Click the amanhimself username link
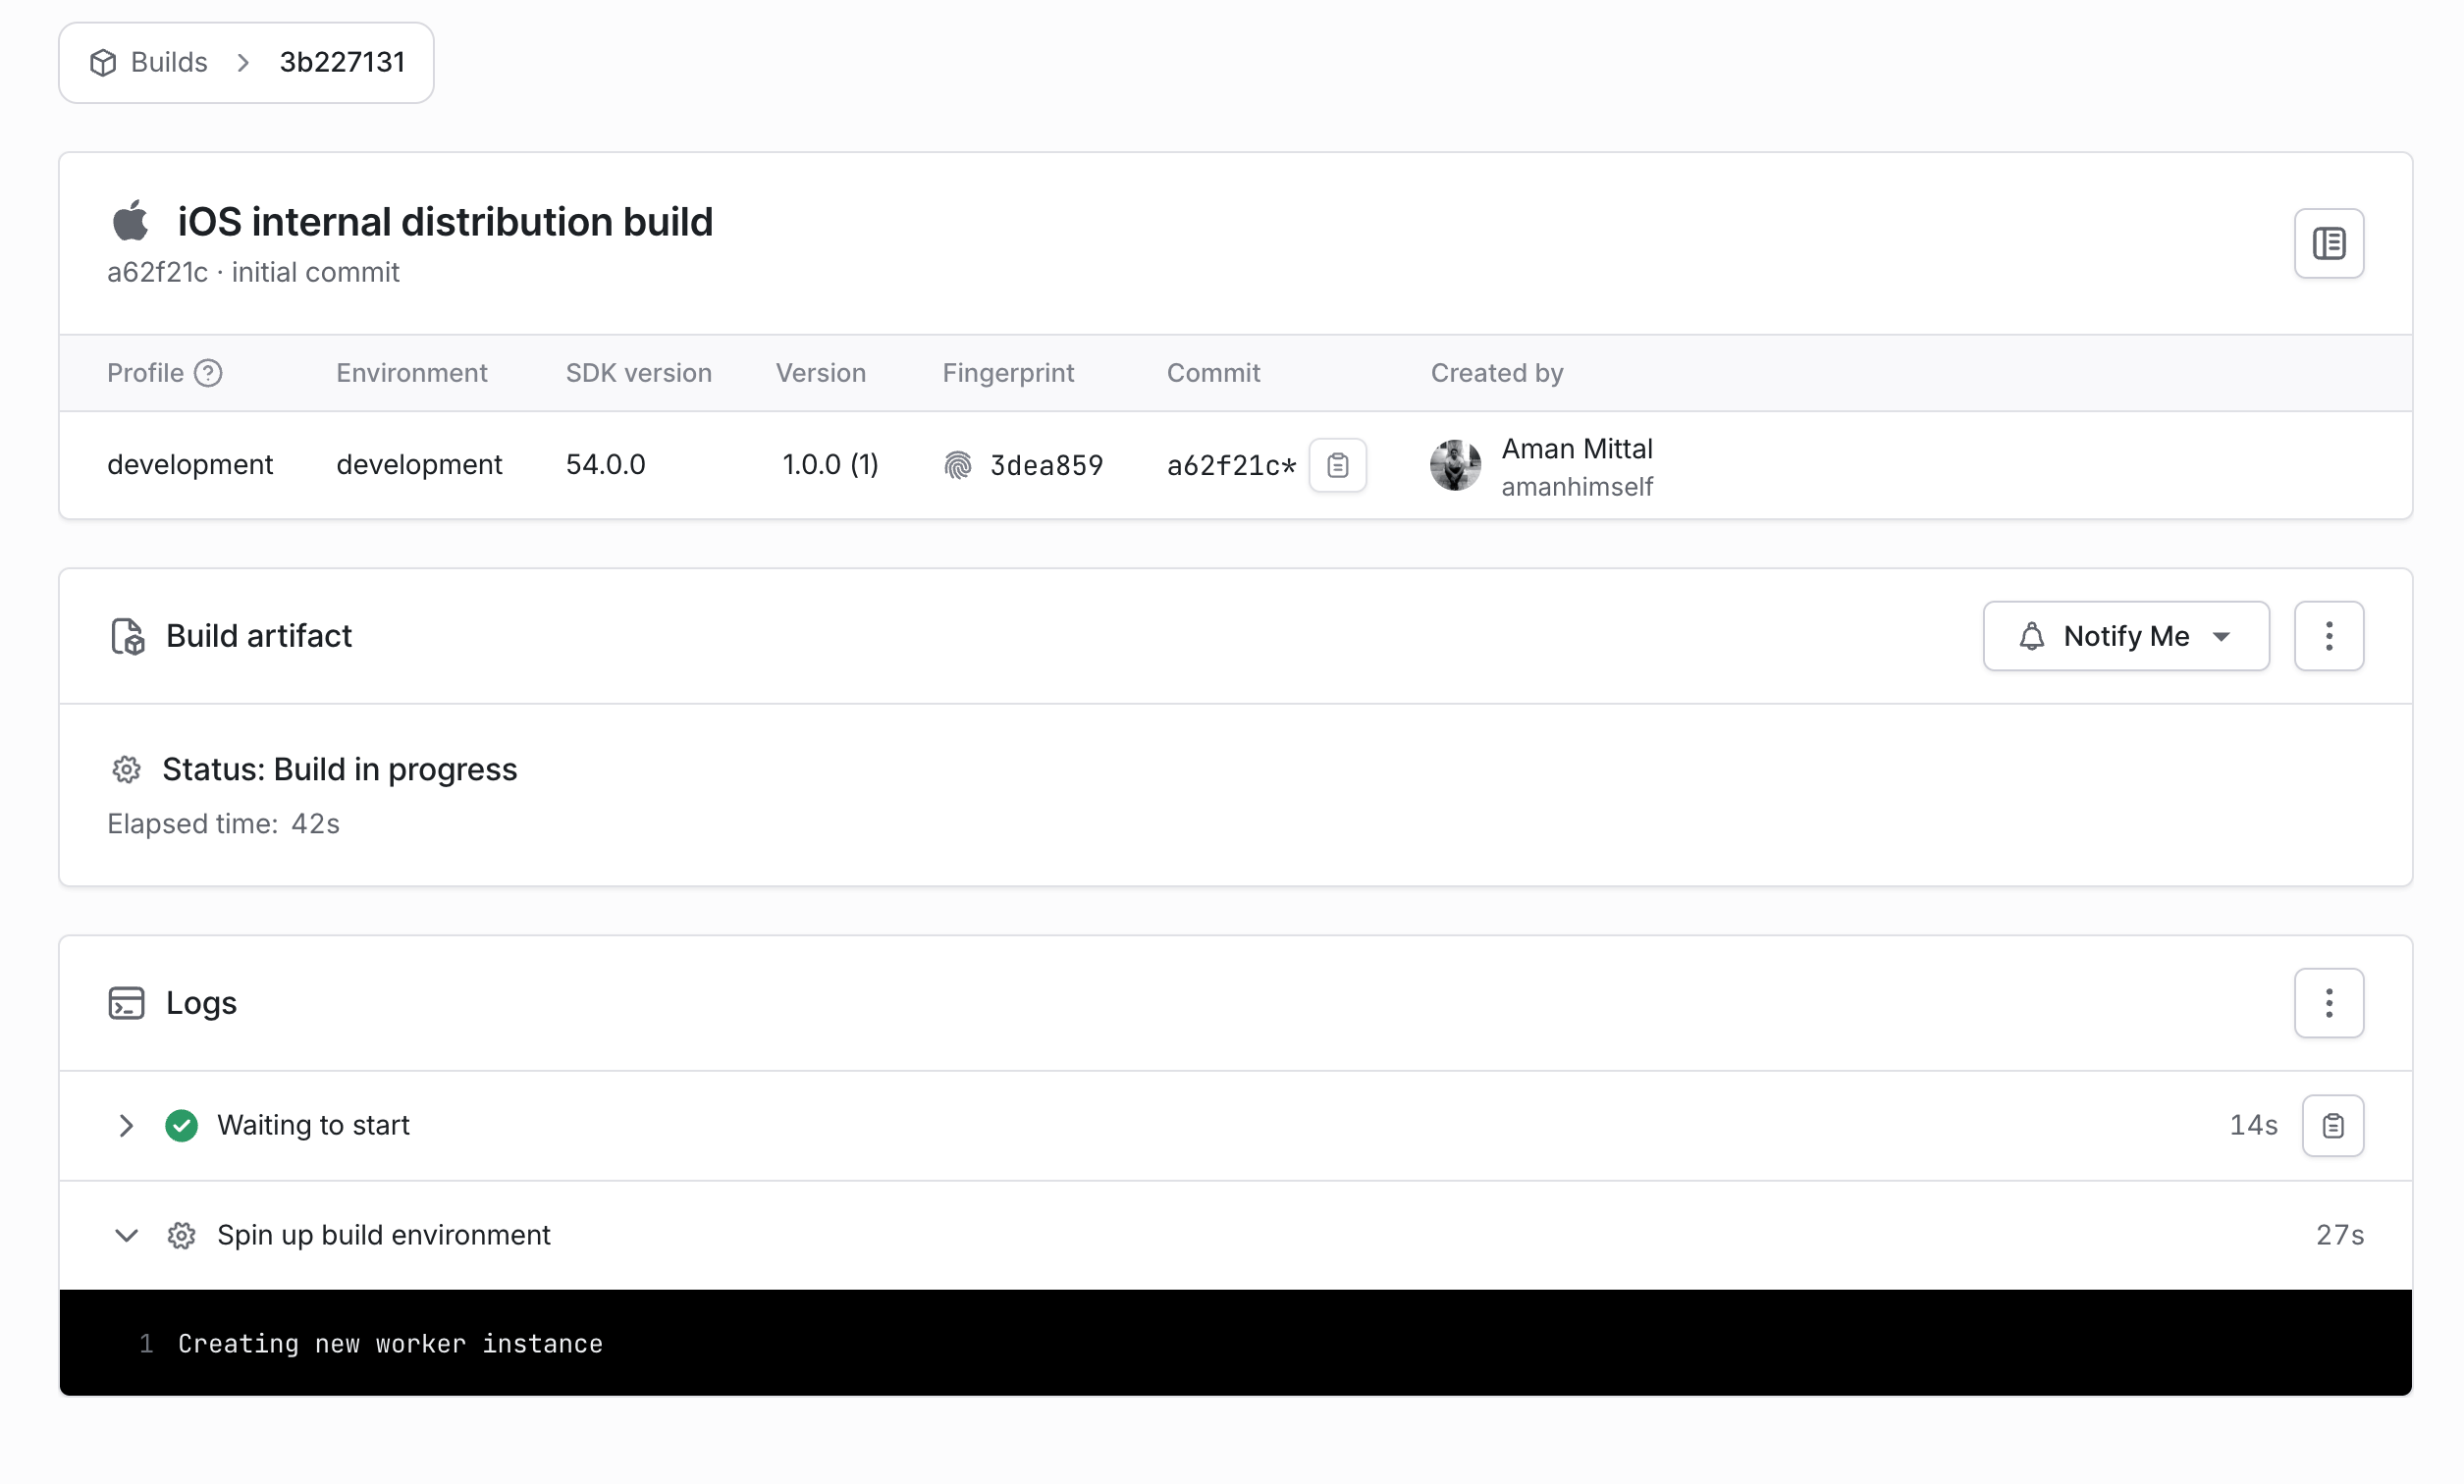Viewport: 2464px width, 1484px height. [x=1576, y=487]
